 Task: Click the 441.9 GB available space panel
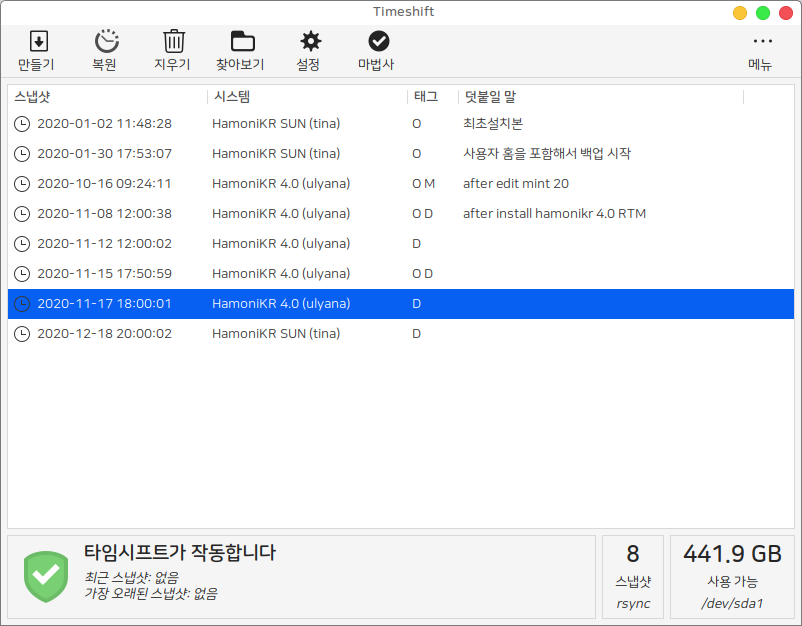732,576
